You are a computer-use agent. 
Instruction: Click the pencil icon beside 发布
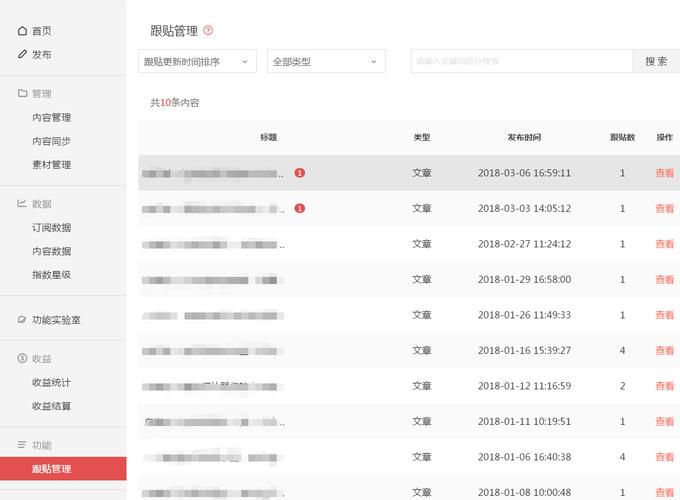coord(23,54)
